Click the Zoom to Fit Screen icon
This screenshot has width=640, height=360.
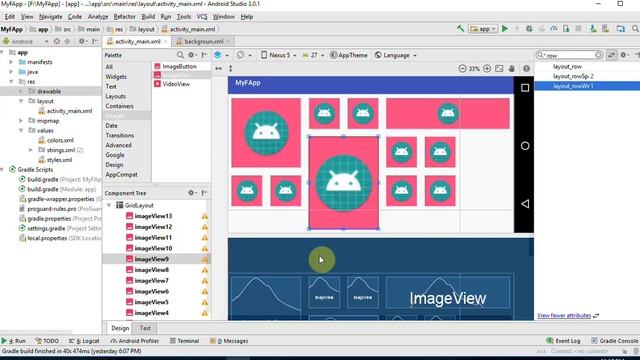click(499, 69)
